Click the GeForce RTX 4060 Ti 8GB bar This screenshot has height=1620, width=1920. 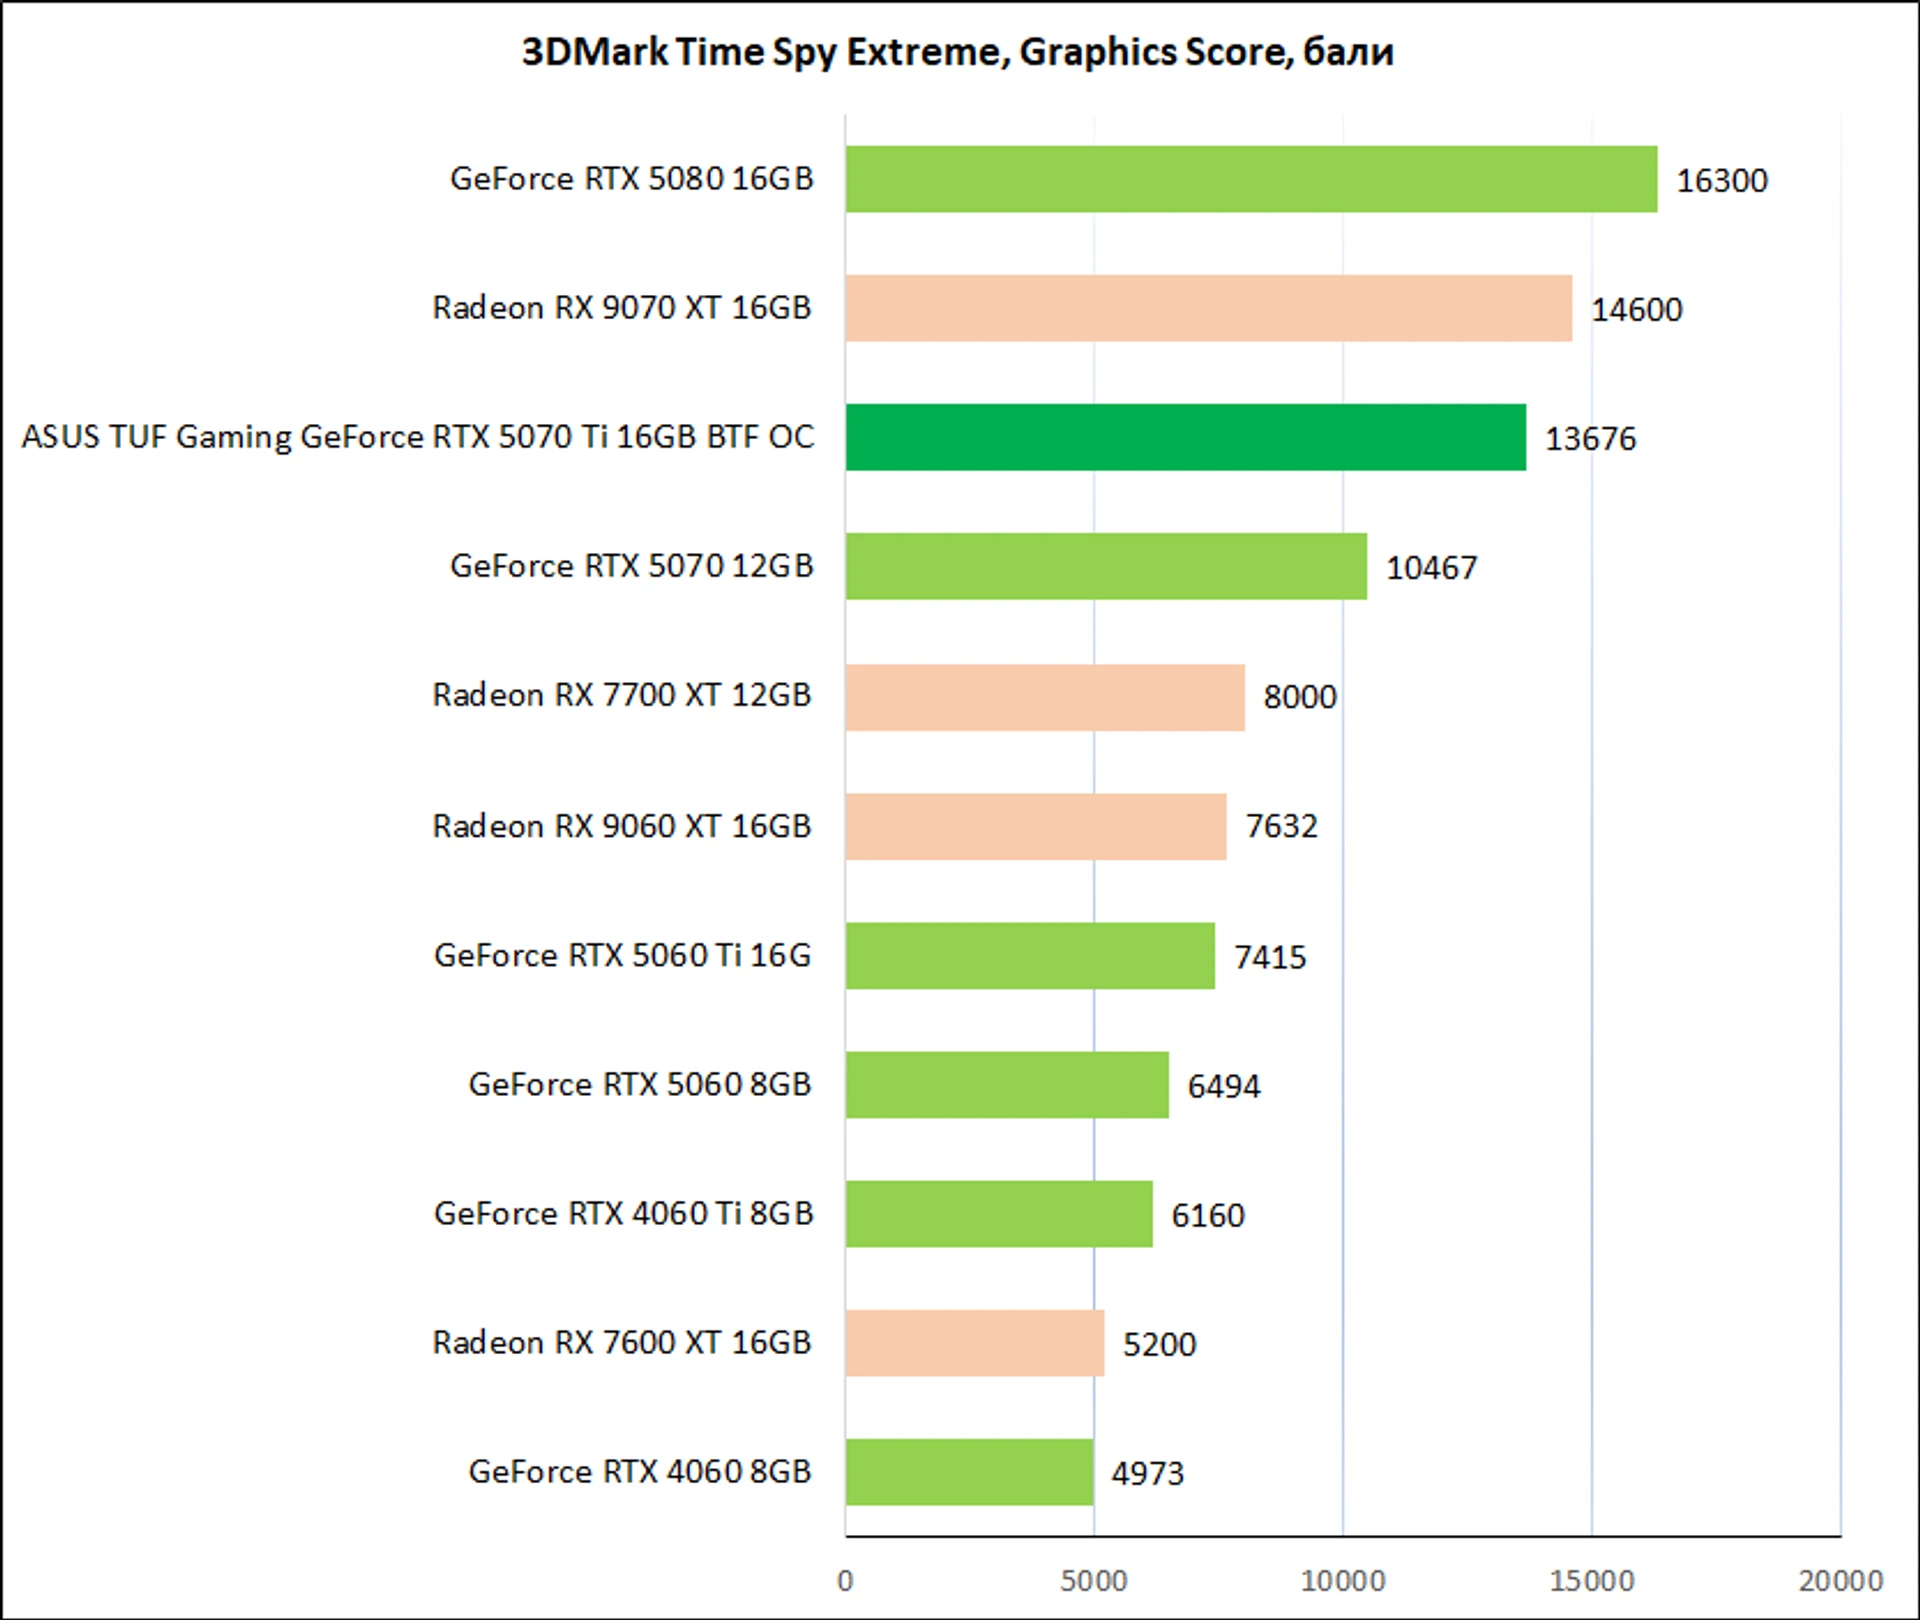[999, 1213]
